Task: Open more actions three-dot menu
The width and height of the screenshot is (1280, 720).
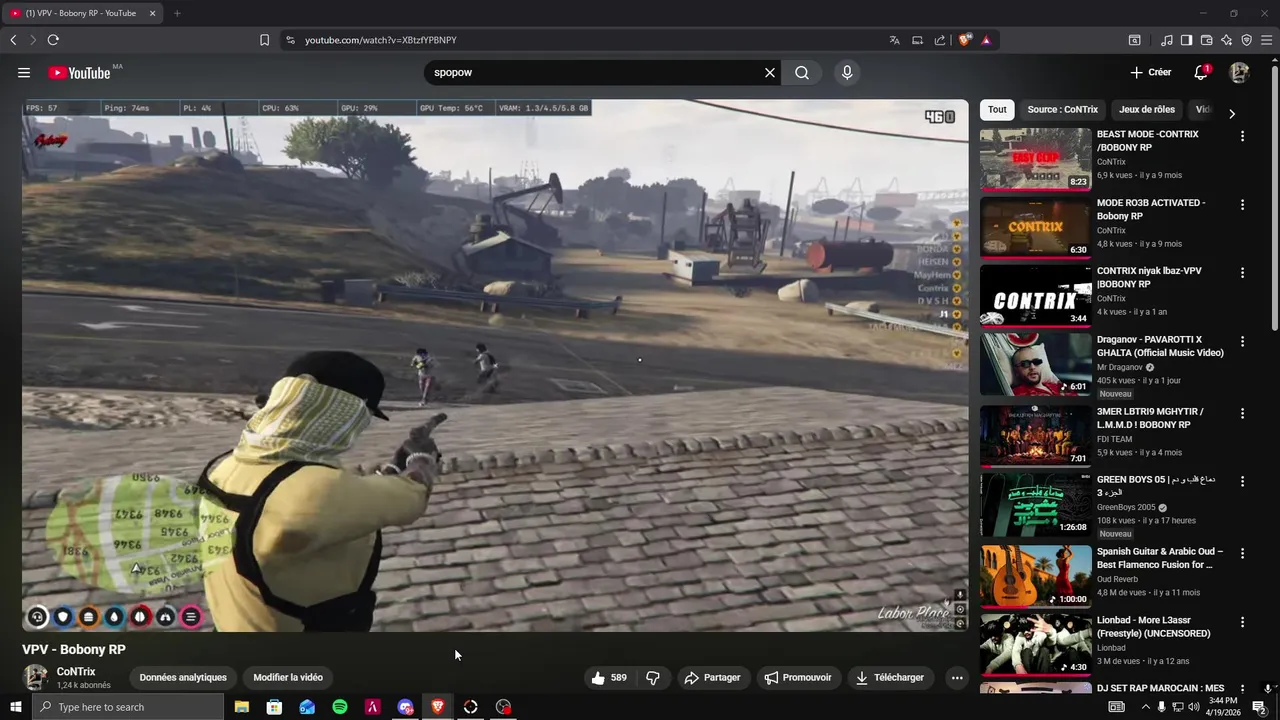Action: pos(957,677)
